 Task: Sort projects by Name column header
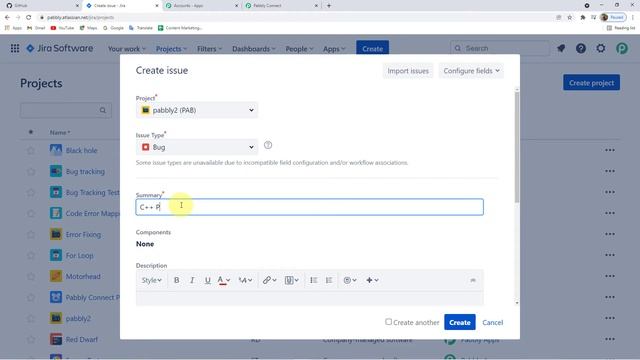[60, 133]
